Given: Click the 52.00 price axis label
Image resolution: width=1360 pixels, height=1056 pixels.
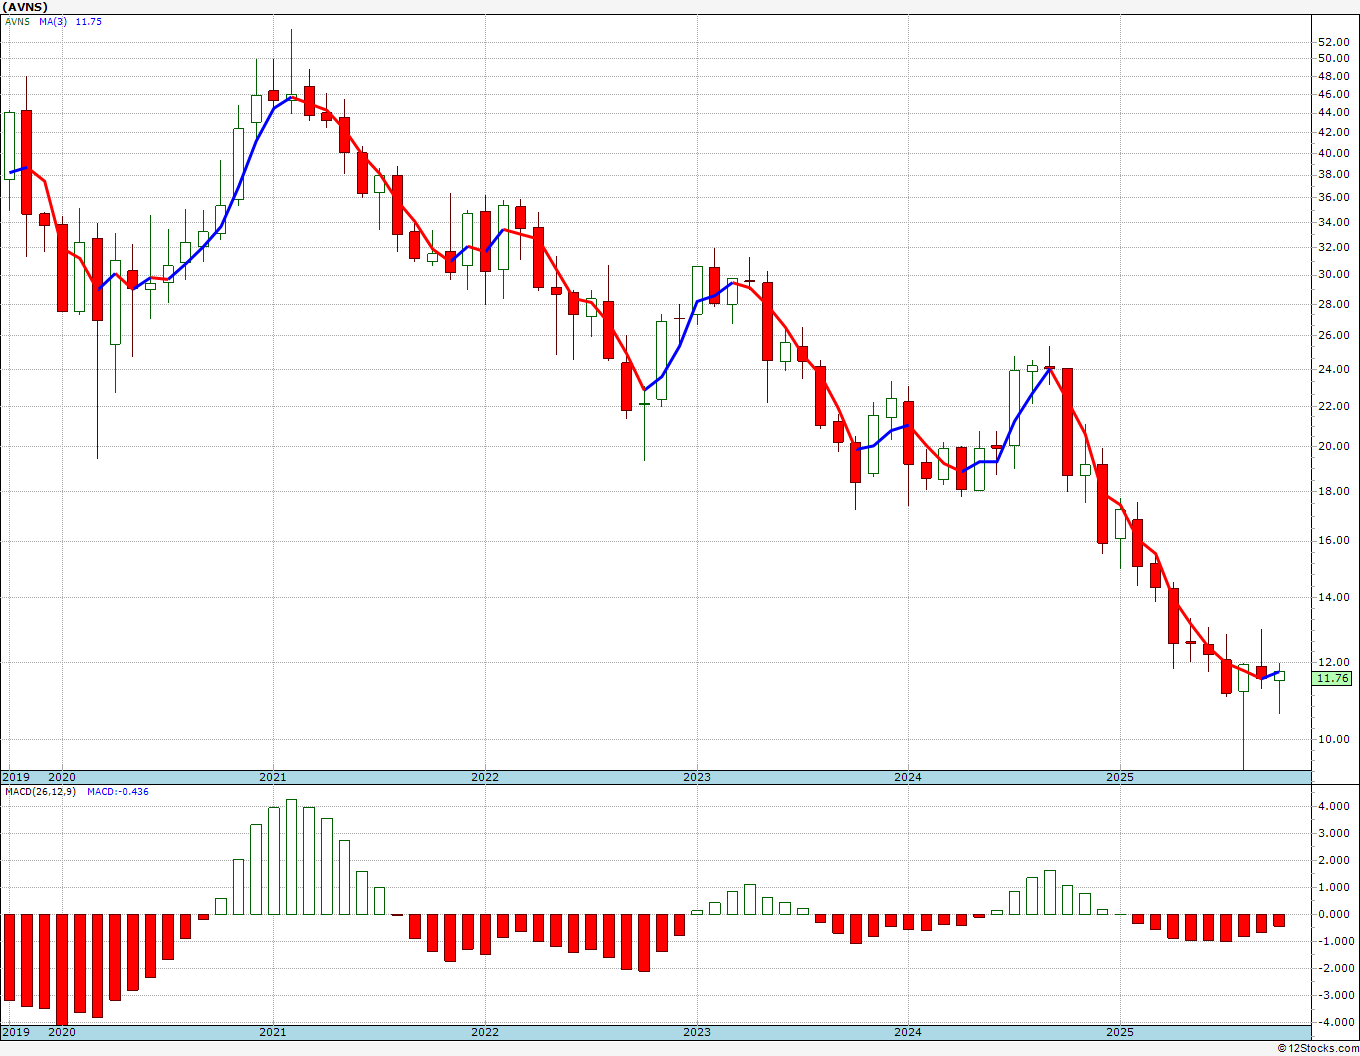Looking at the screenshot, I should pos(1333,42).
